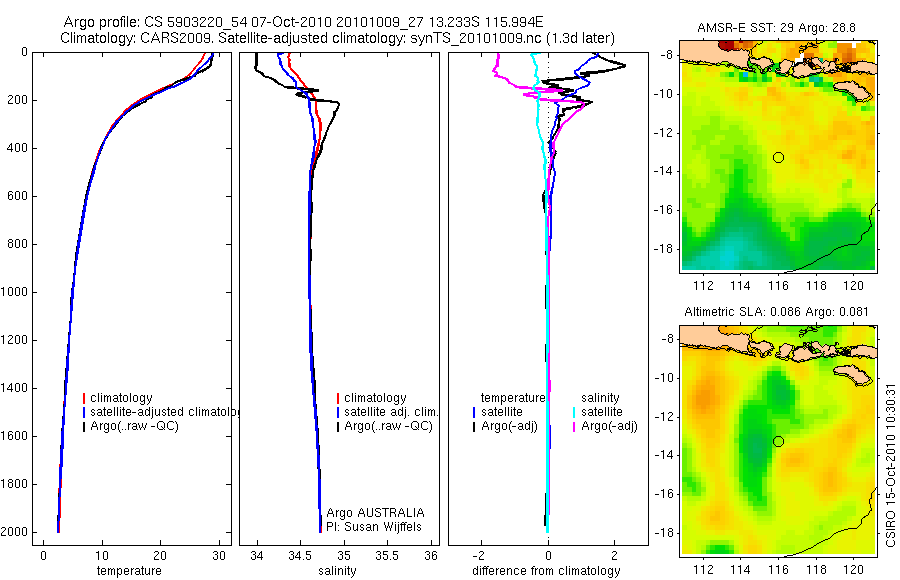The height and width of the screenshot is (580, 900).
Task: Click cyan salinity satellite legend marker
Action: click(x=573, y=412)
